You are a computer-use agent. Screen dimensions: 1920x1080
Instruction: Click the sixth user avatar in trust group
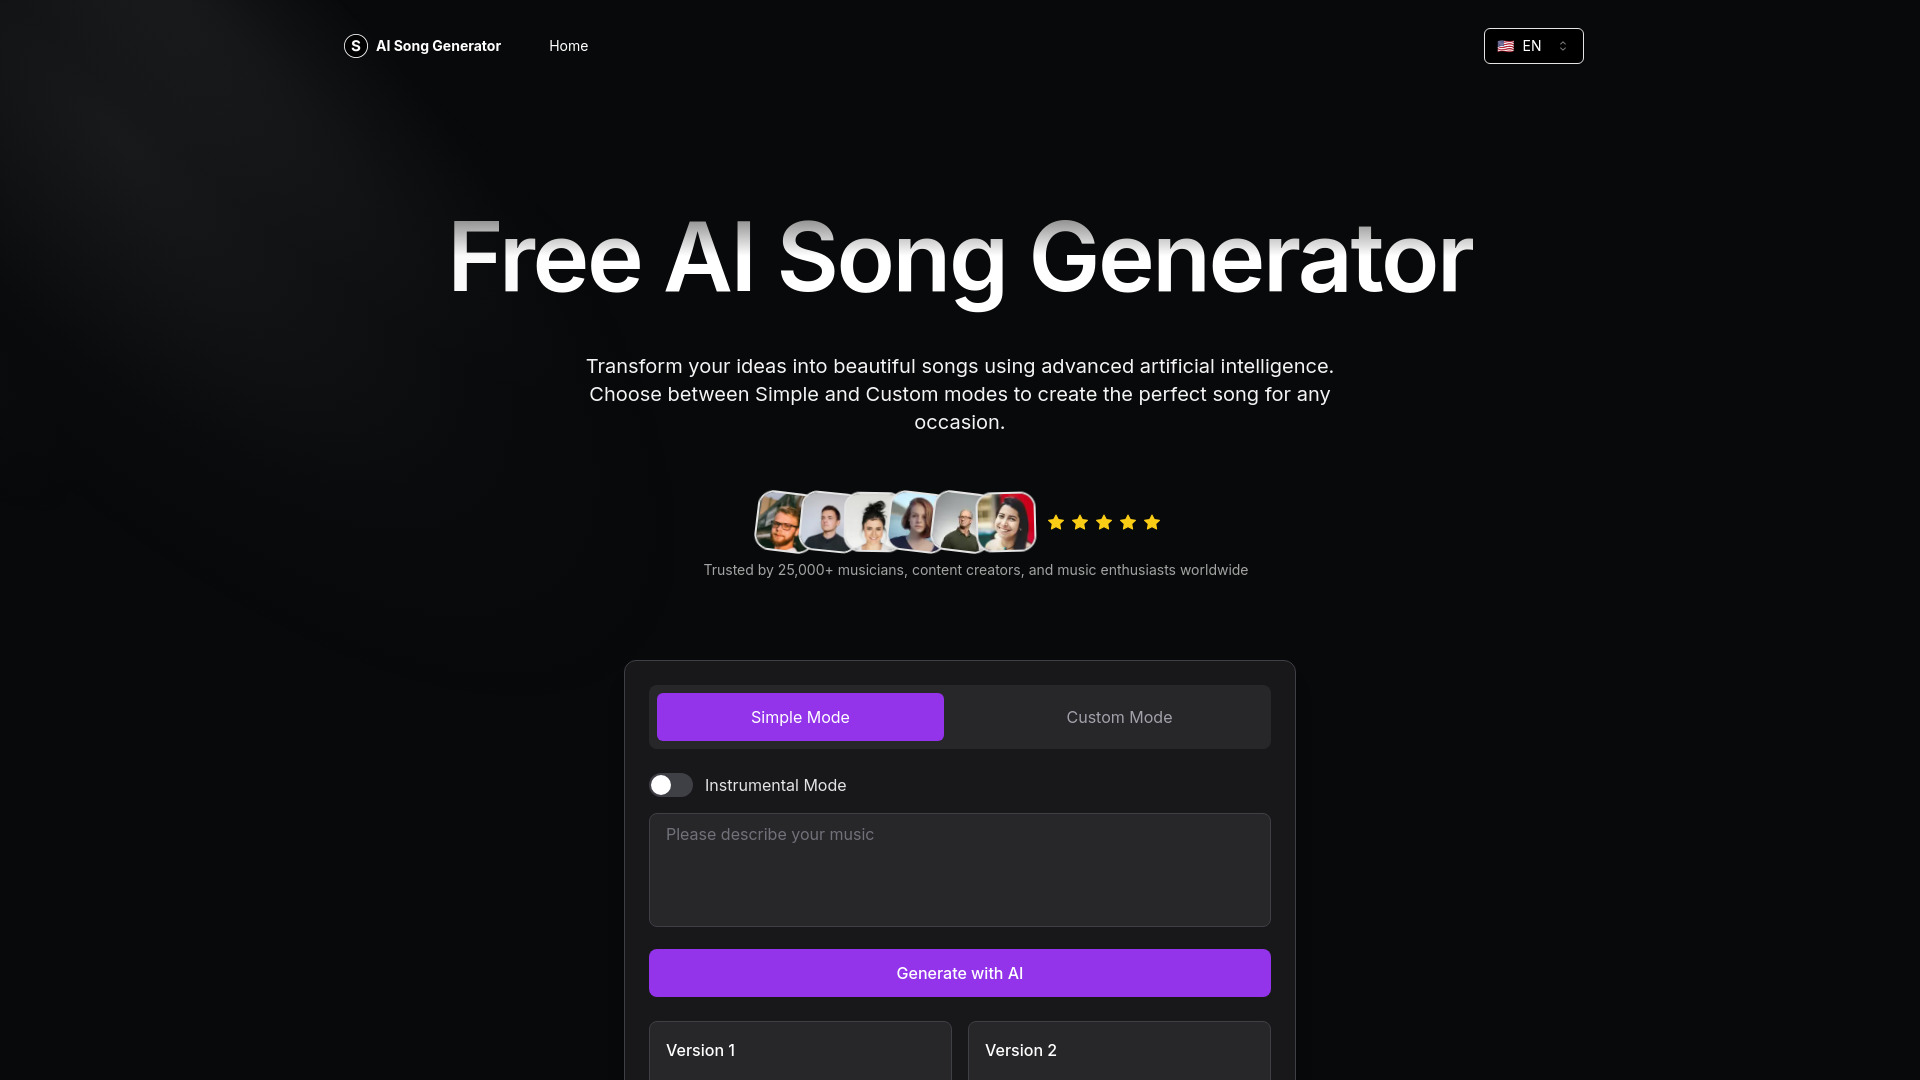(1006, 522)
